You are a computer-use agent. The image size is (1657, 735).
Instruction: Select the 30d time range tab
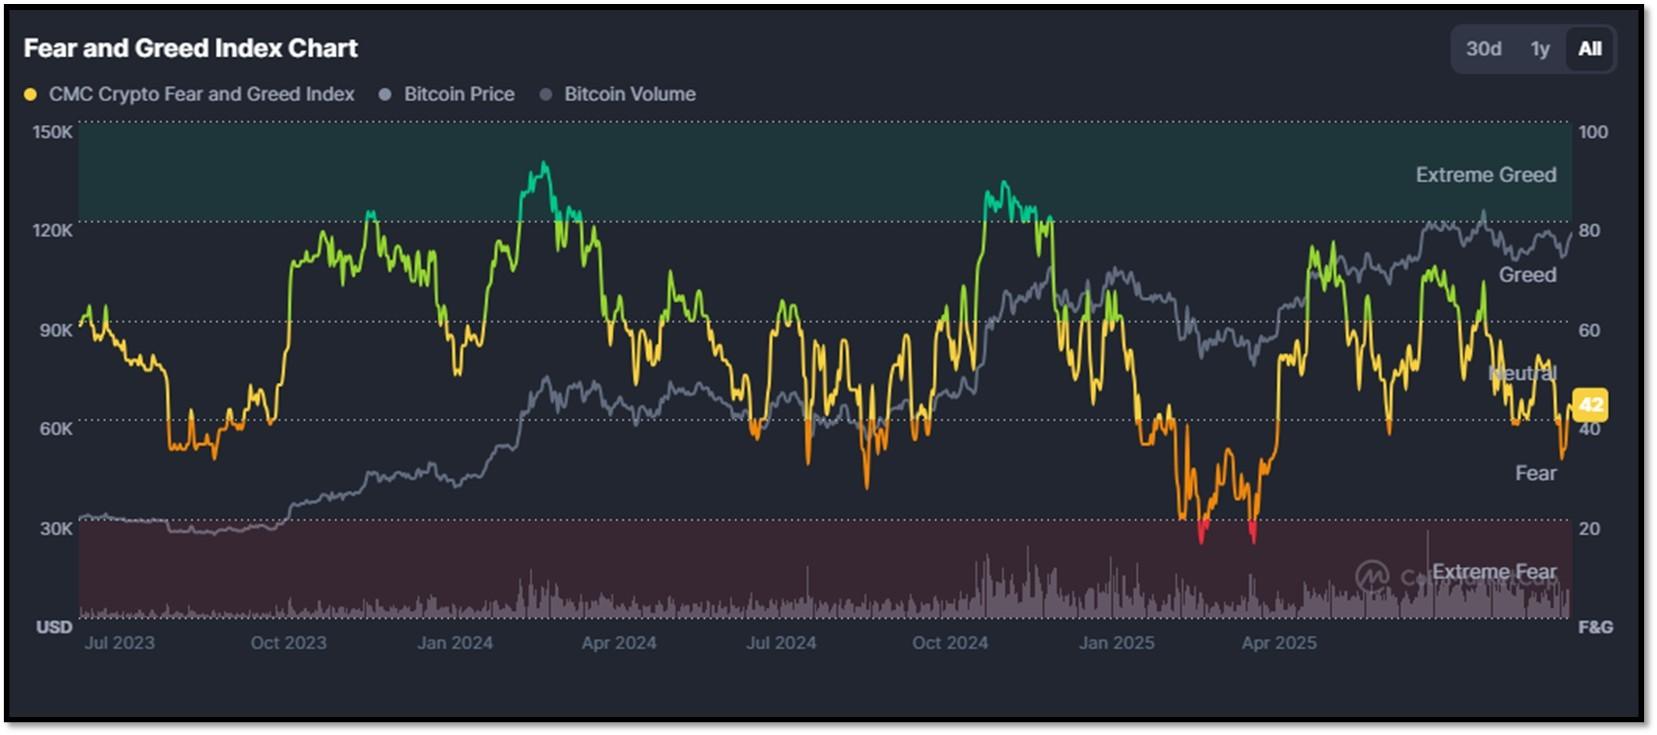click(1483, 49)
